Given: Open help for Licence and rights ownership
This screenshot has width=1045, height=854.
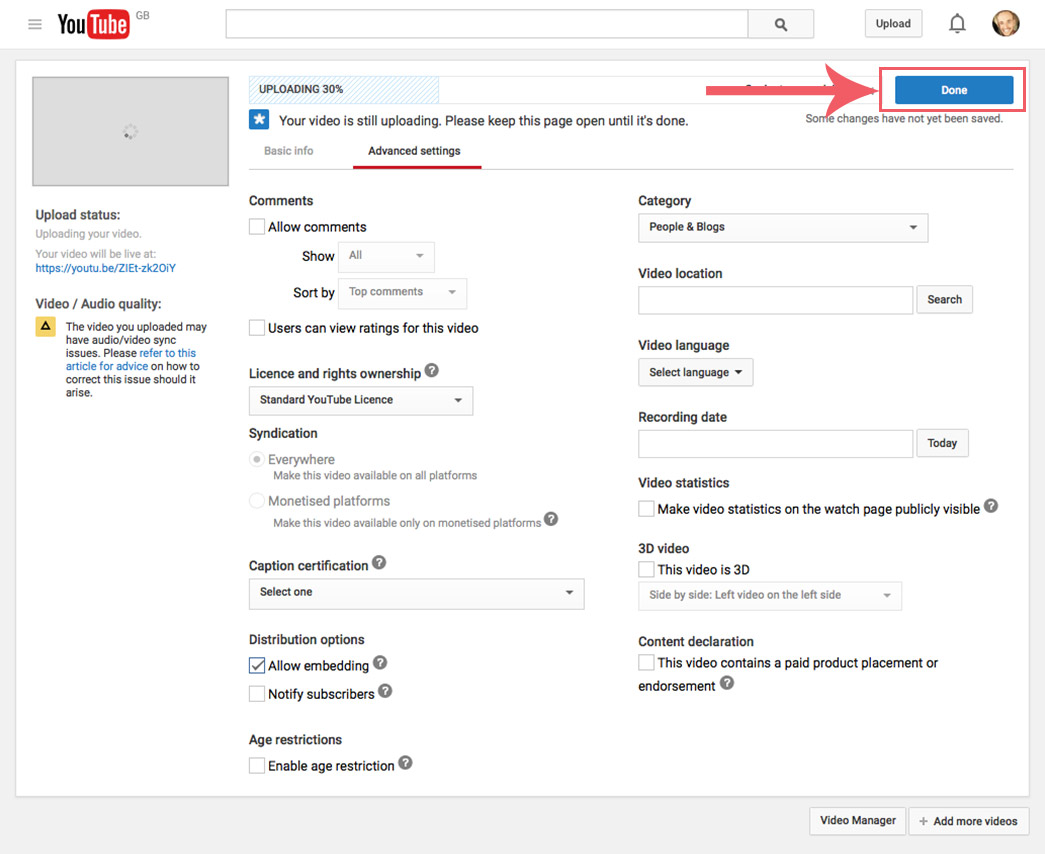Looking at the screenshot, I should click(x=432, y=370).
